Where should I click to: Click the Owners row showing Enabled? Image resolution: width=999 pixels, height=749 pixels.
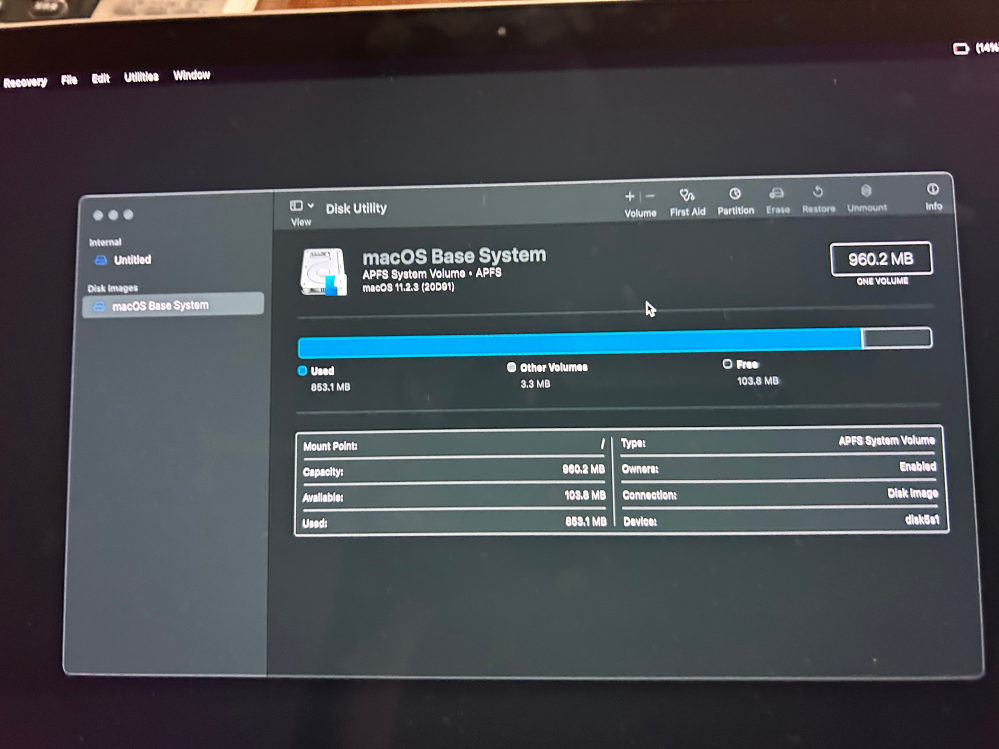pyautogui.click(x=779, y=468)
